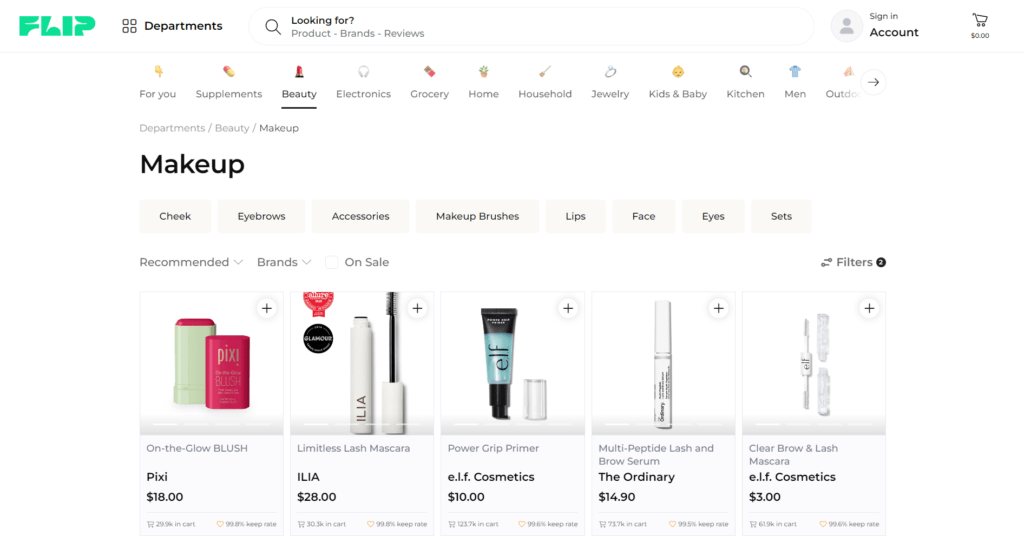
Task: Click the Electronics headphones icon
Action: click(363, 71)
